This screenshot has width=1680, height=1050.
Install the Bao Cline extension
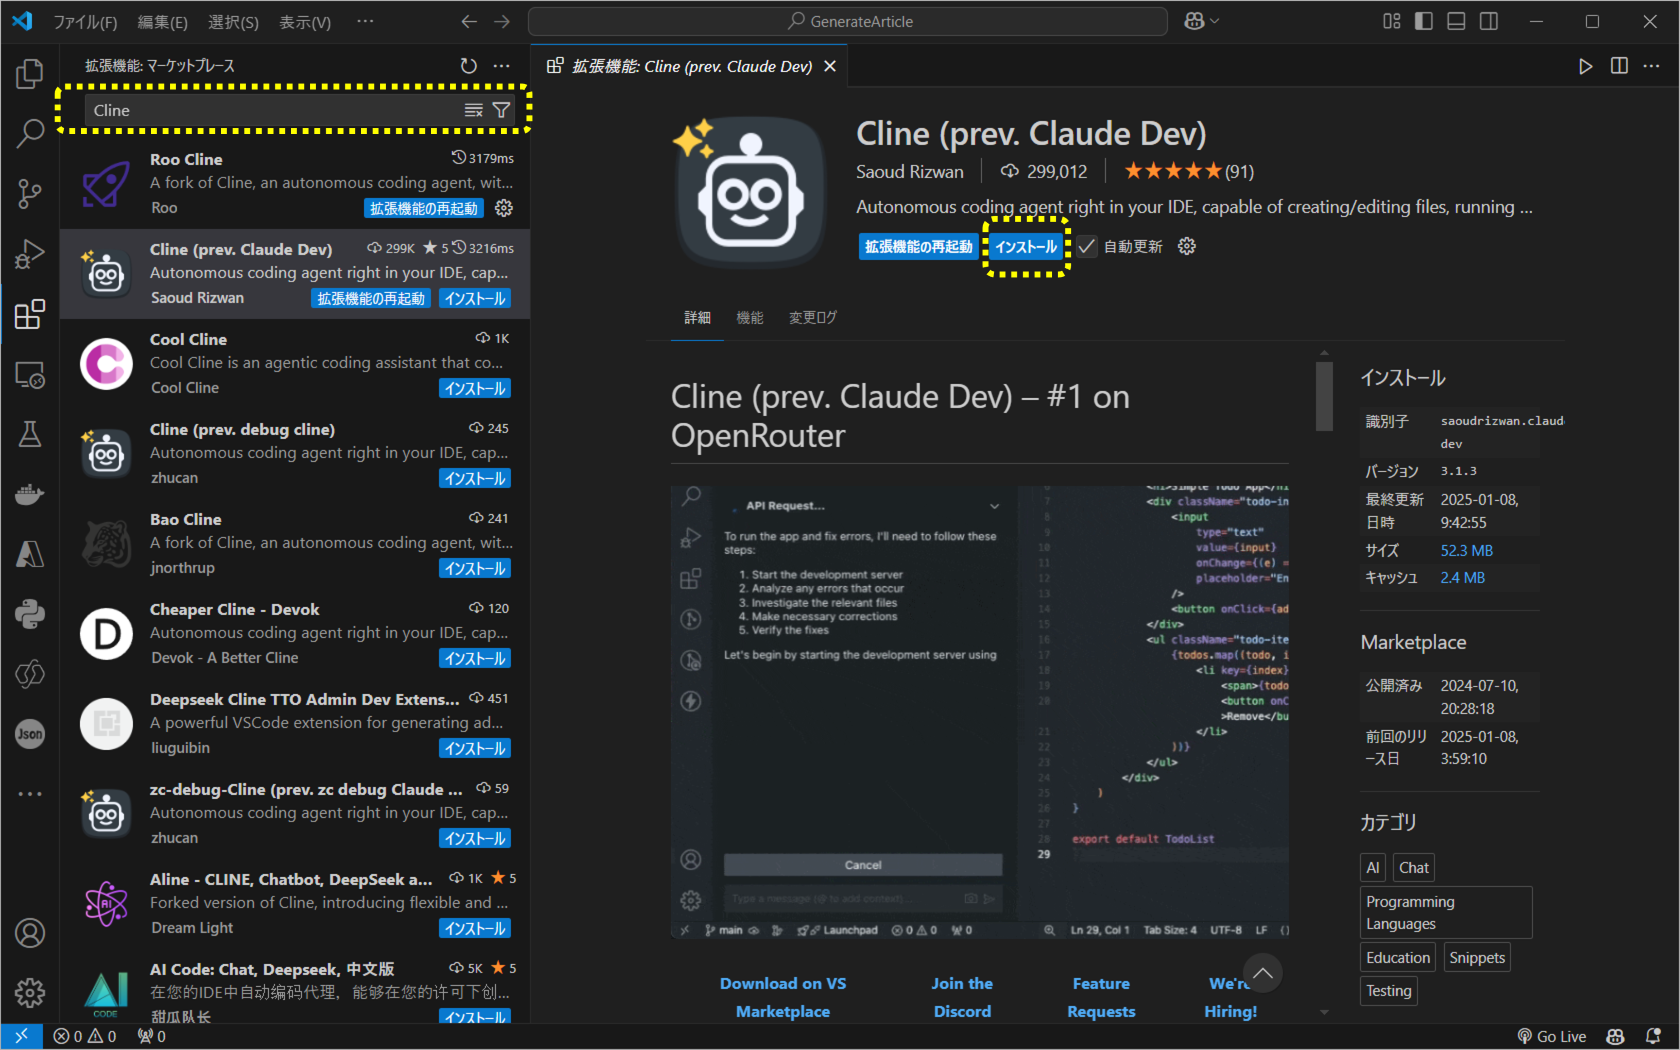[475, 568]
